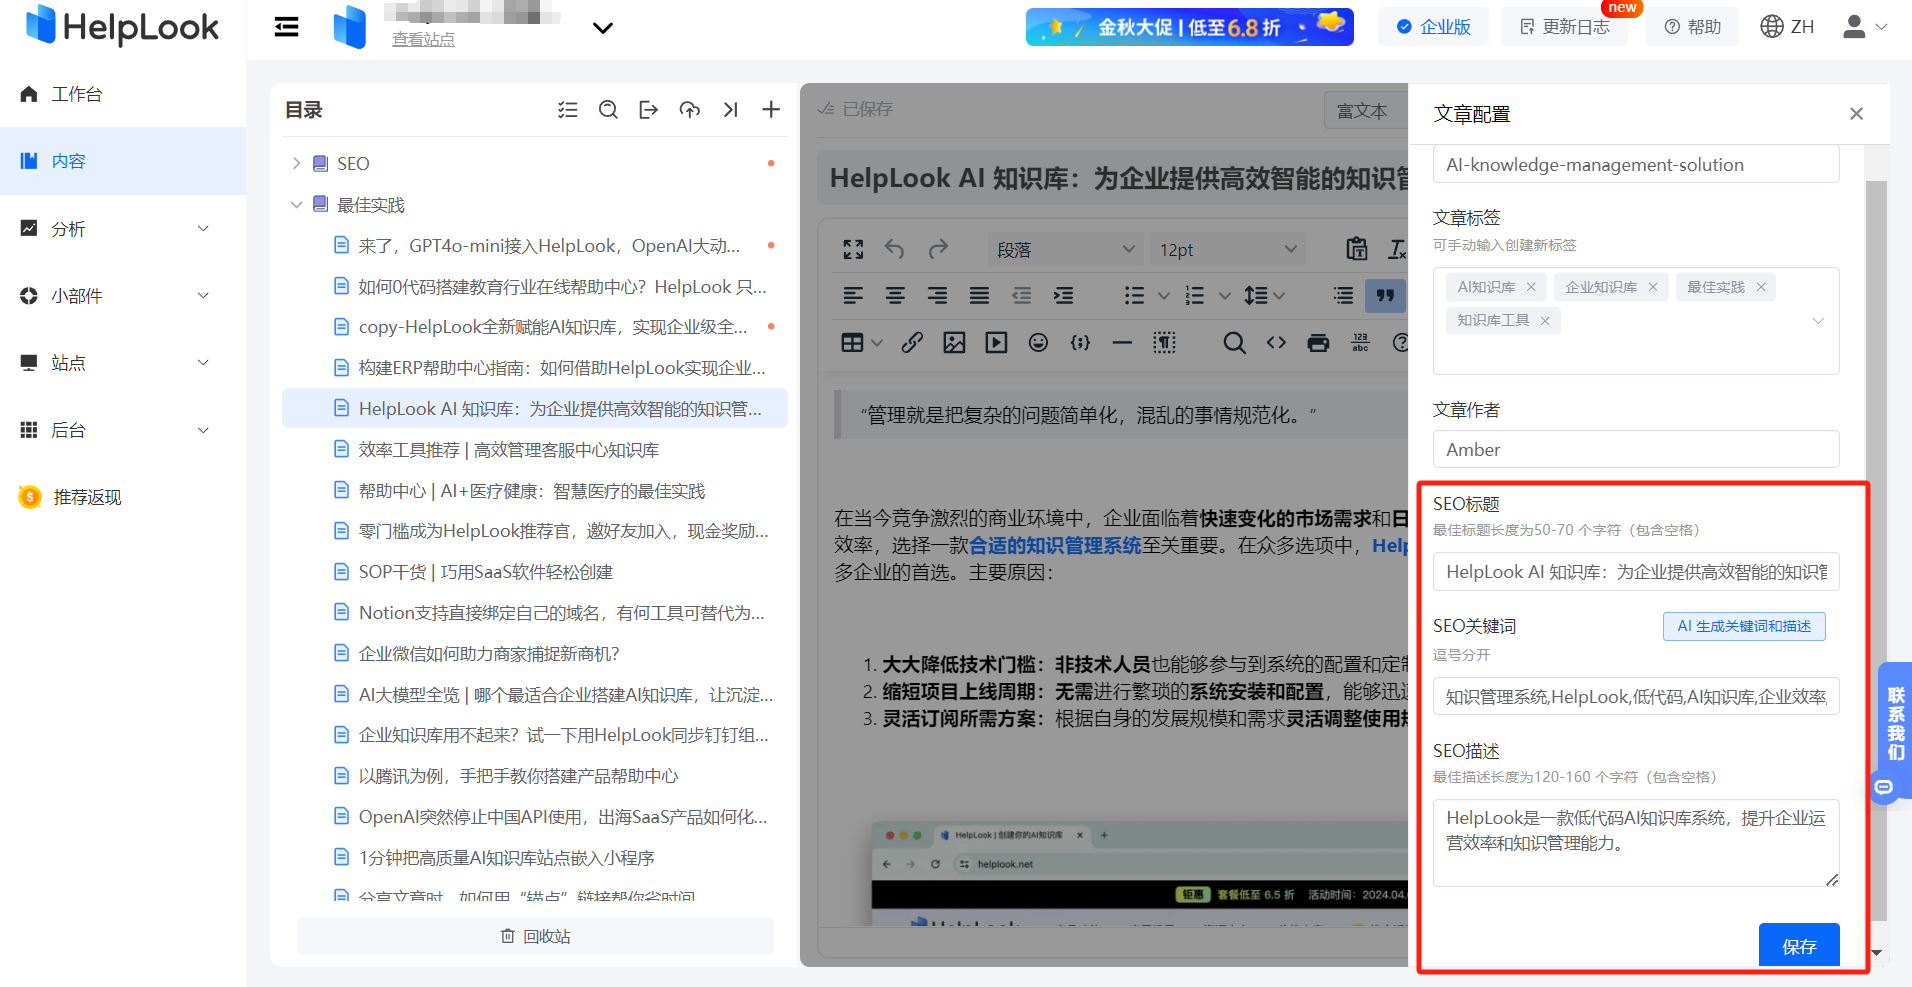Image resolution: width=1912 pixels, height=987 pixels.
Task: Open the article tags dropdown chevron
Action: pyautogui.click(x=1818, y=321)
